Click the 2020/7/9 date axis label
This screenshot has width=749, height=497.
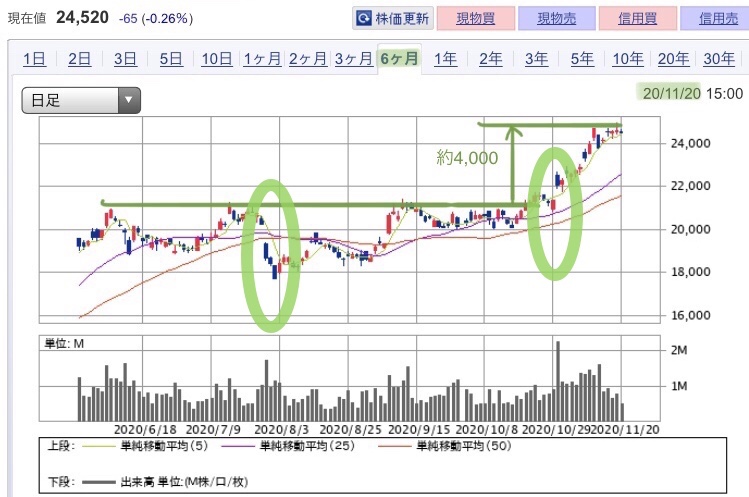click(x=213, y=430)
